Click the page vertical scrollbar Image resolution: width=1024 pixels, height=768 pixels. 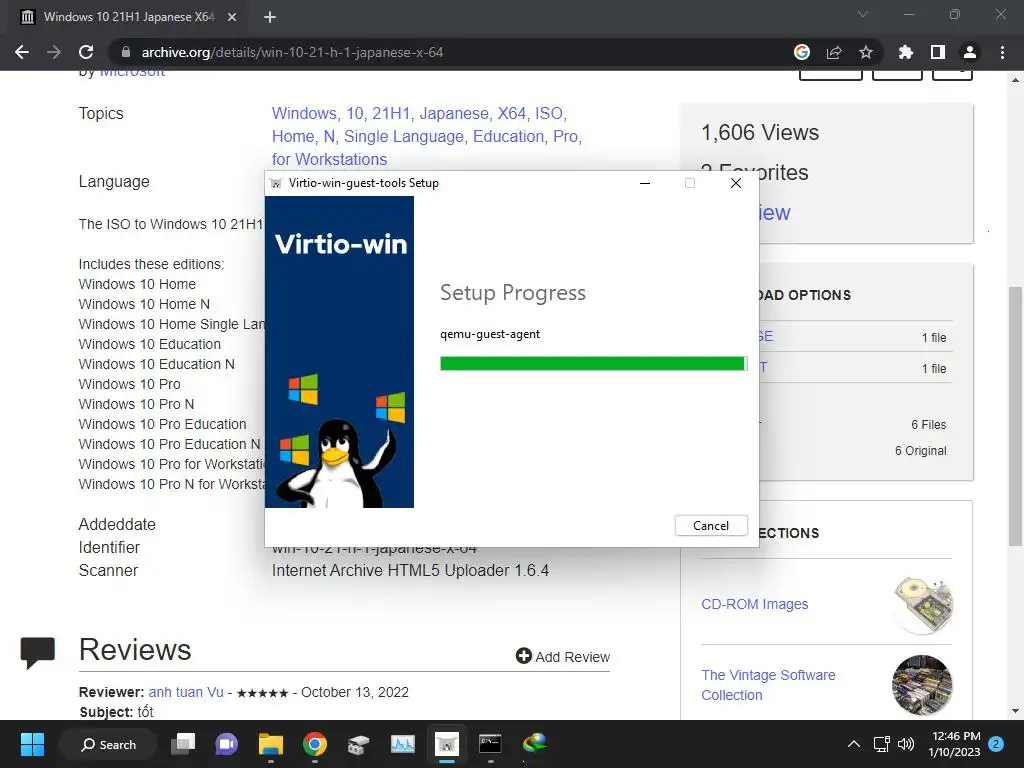(1015, 416)
